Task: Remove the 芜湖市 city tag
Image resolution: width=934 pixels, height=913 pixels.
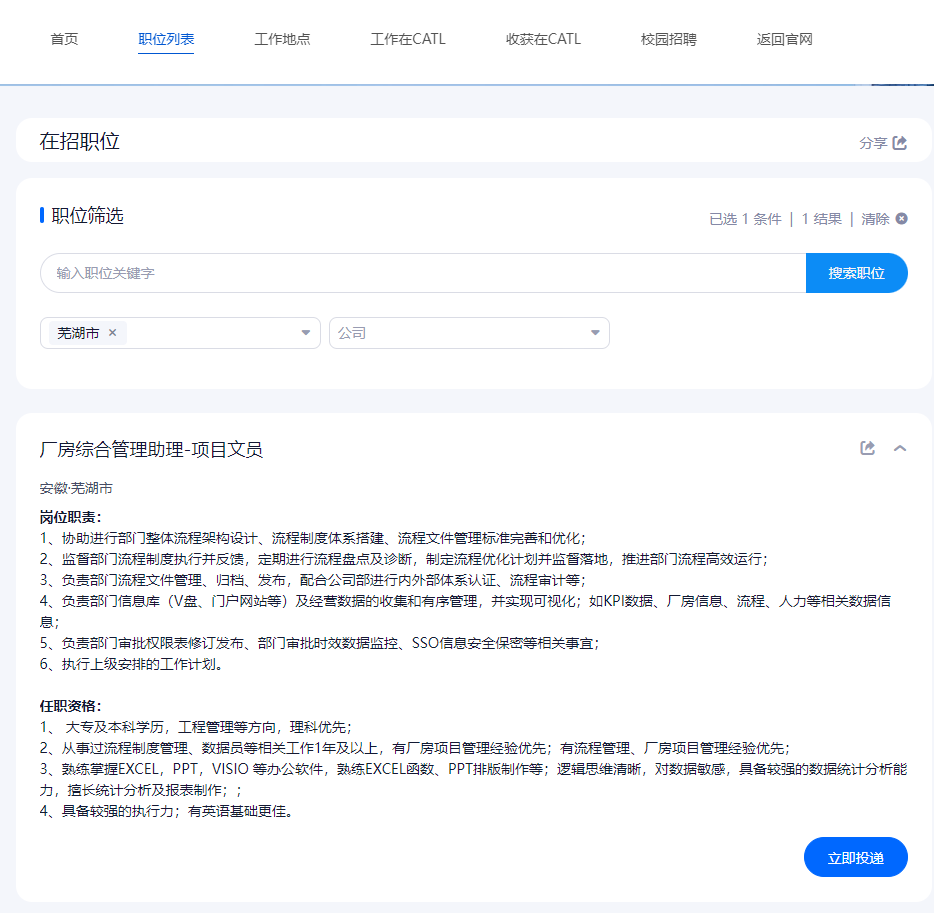Action: click(113, 332)
